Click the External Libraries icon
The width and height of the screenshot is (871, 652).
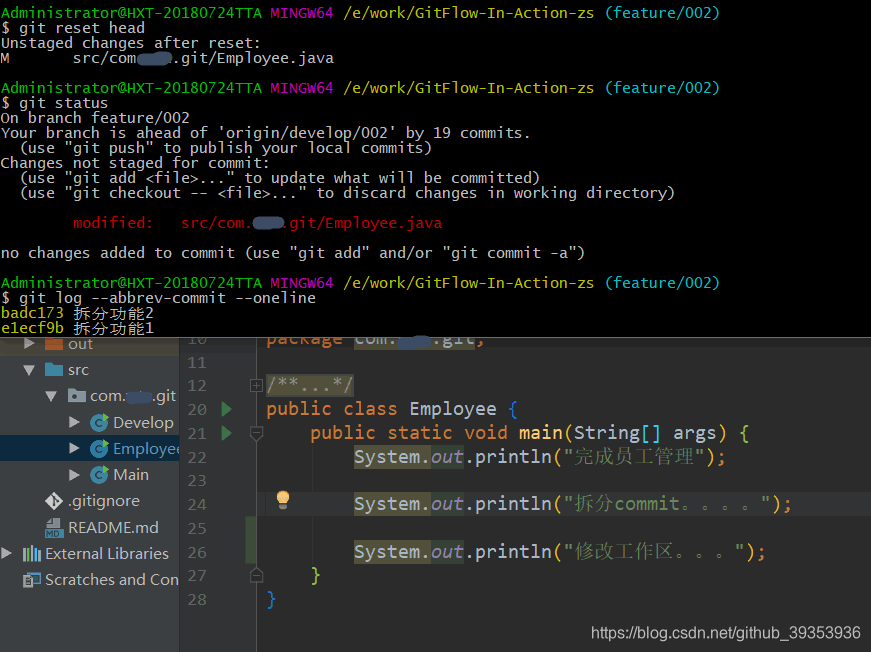pyautogui.click(x=32, y=554)
